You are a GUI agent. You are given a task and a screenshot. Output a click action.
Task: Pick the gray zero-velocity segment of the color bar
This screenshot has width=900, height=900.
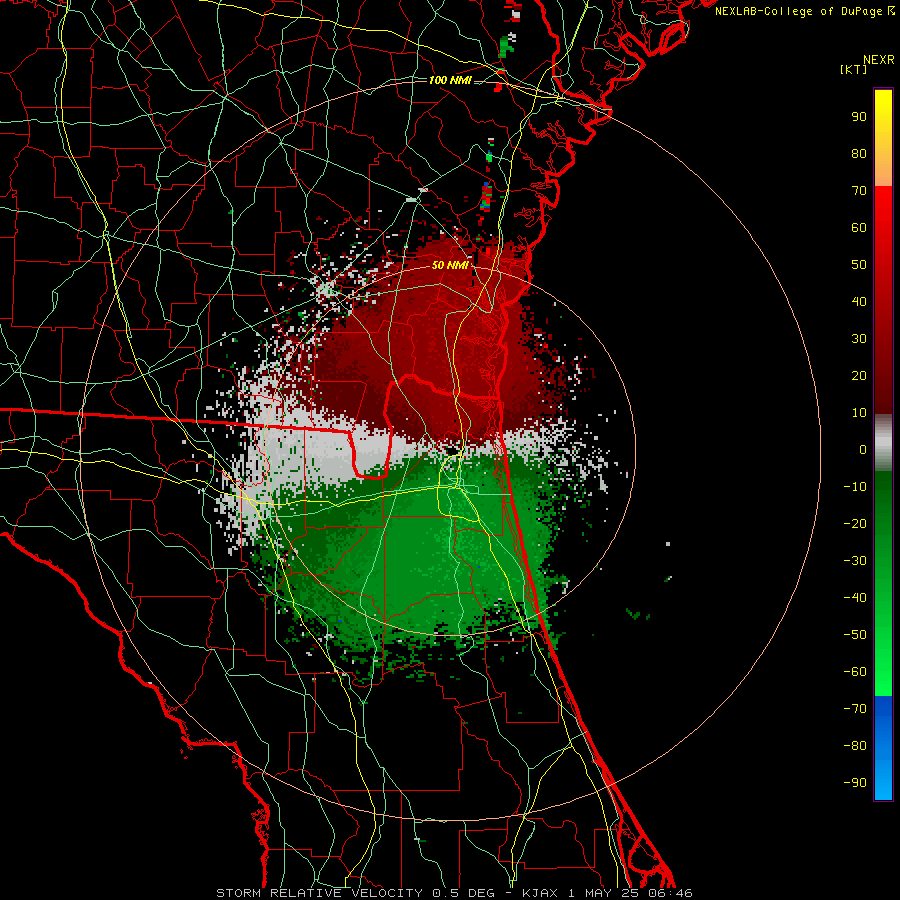tap(883, 443)
